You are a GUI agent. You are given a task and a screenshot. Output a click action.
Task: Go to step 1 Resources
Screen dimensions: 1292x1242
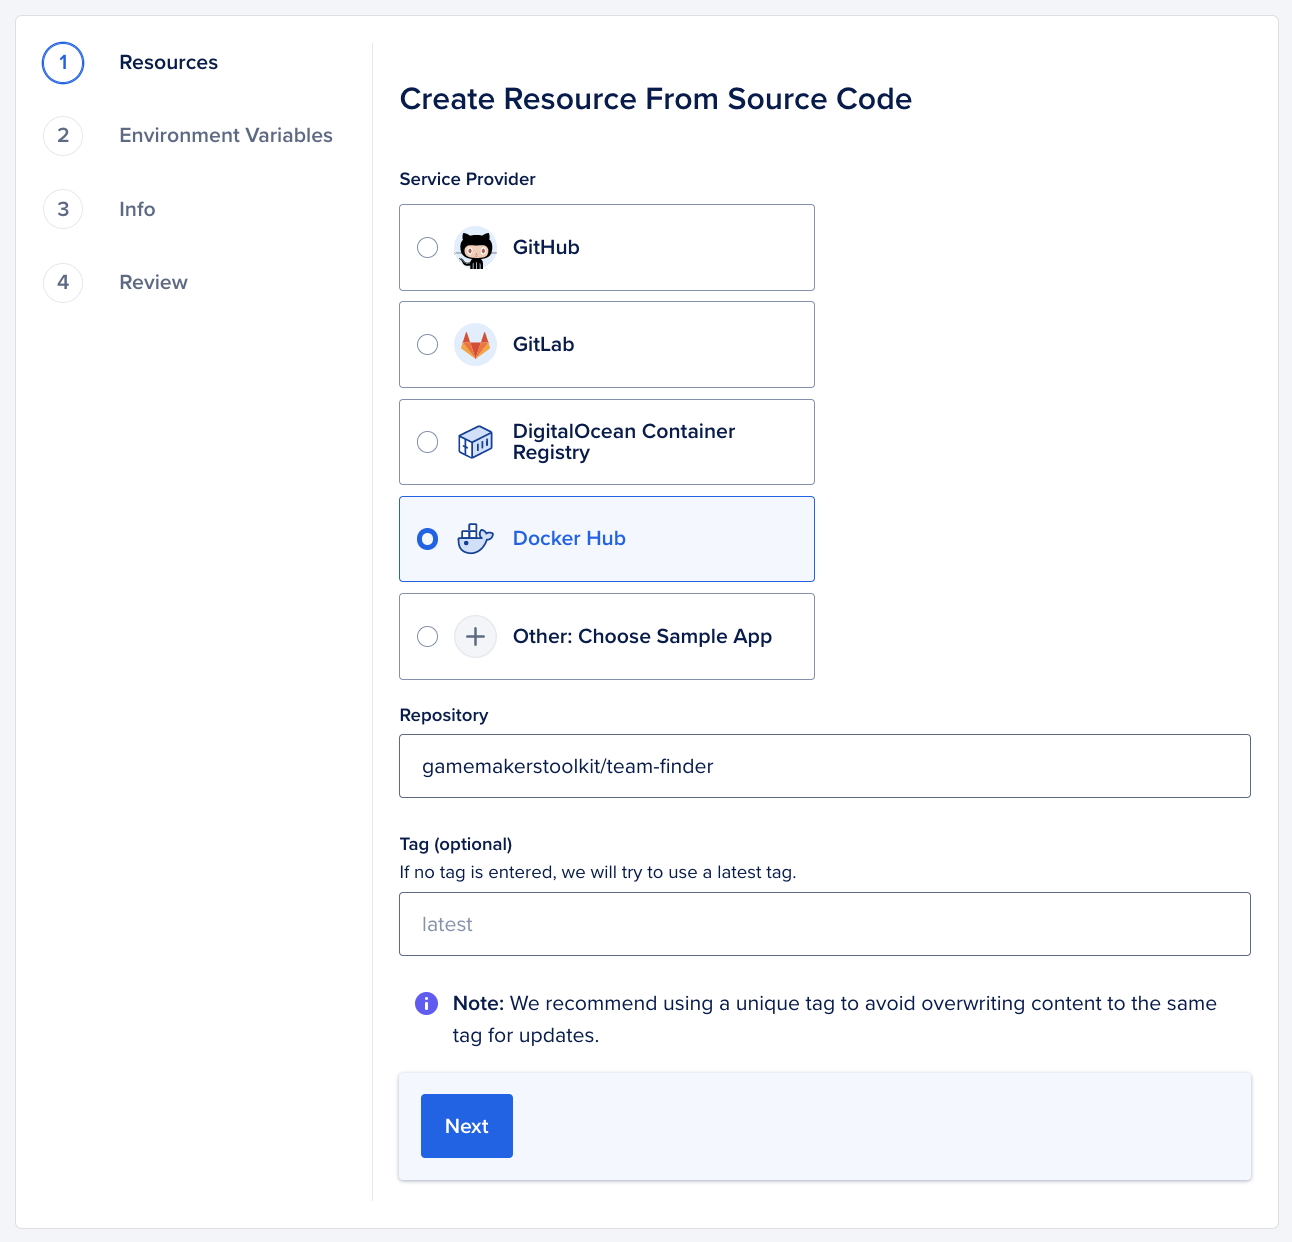[x=168, y=62]
